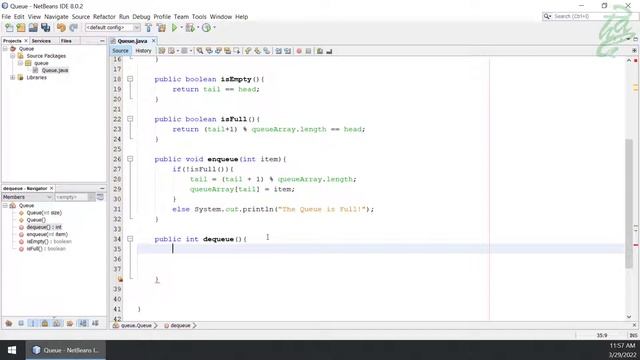Viewport: 640px width, 360px height.
Task: Click the Clean and Build Project icon
Action: 161,28
